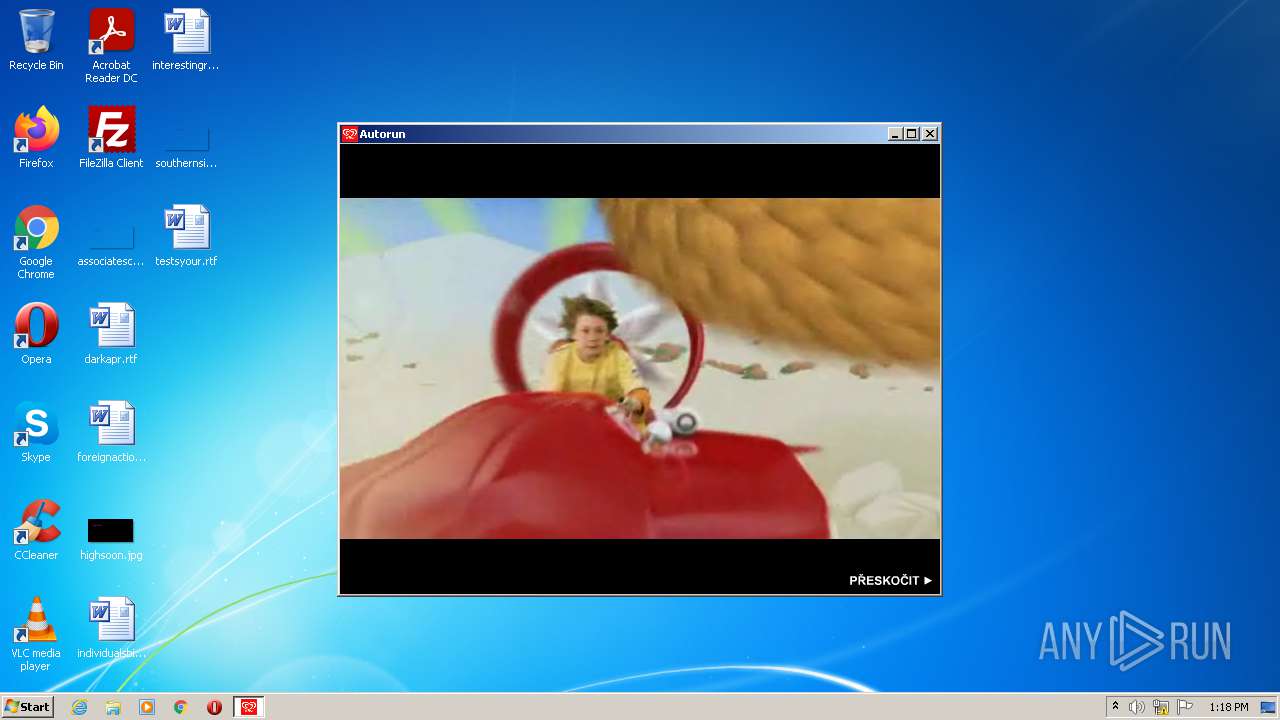
Task: Open Windows Media Player from taskbar
Action: point(147,707)
